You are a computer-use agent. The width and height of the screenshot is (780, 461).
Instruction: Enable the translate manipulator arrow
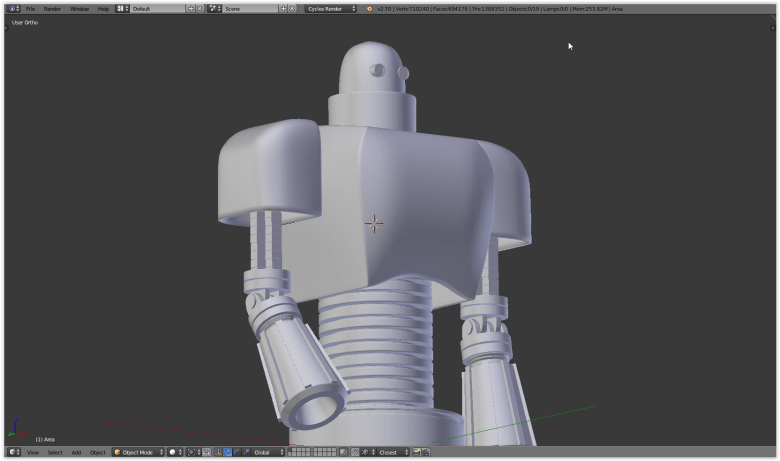coord(228,452)
